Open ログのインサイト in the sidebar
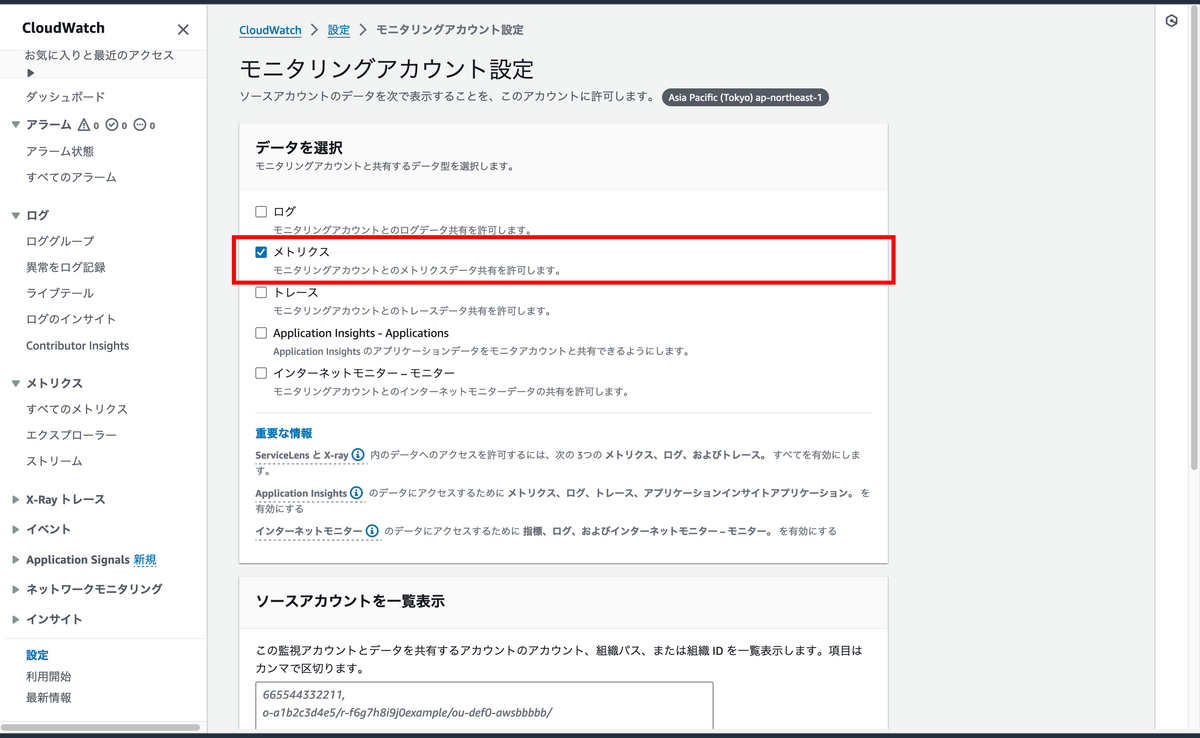This screenshot has width=1200, height=738. (x=71, y=319)
